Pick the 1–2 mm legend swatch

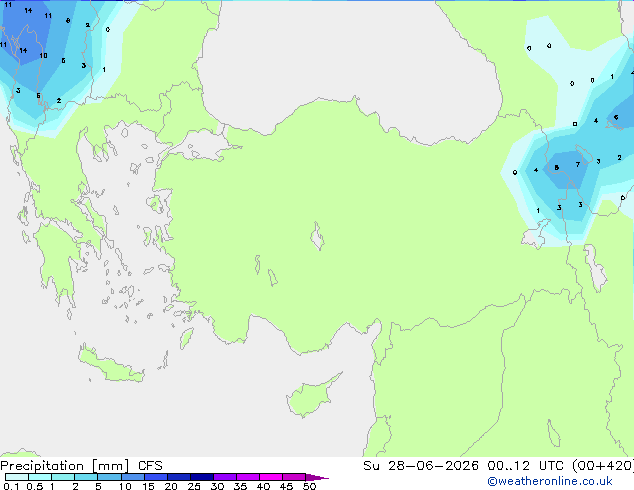click(63, 477)
